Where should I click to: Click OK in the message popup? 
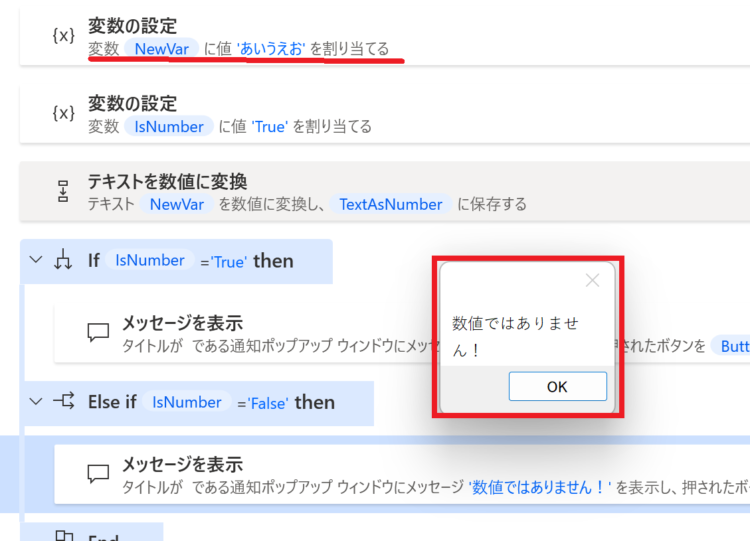point(558,386)
